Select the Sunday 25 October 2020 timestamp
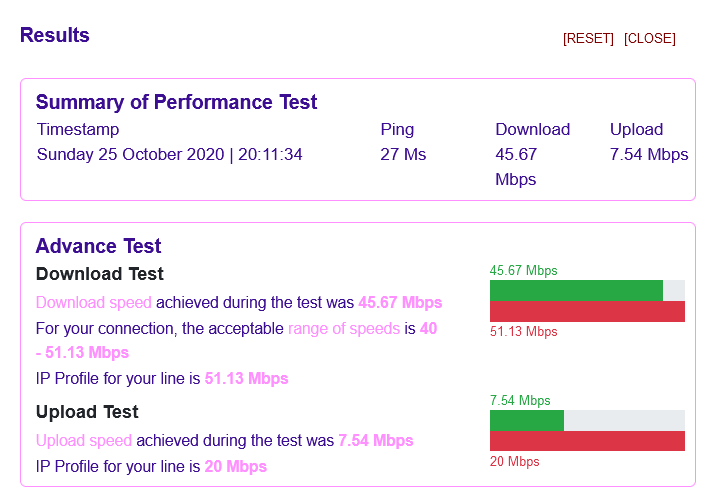This screenshot has height=498, width=711. pos(169,154)
